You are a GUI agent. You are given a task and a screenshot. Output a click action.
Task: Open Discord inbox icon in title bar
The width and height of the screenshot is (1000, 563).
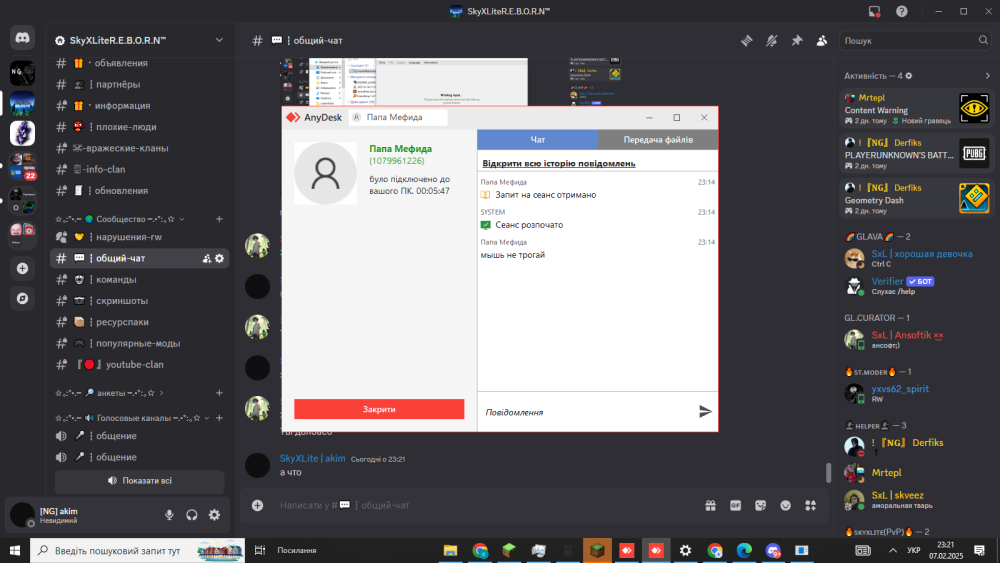tap(874, 11)
